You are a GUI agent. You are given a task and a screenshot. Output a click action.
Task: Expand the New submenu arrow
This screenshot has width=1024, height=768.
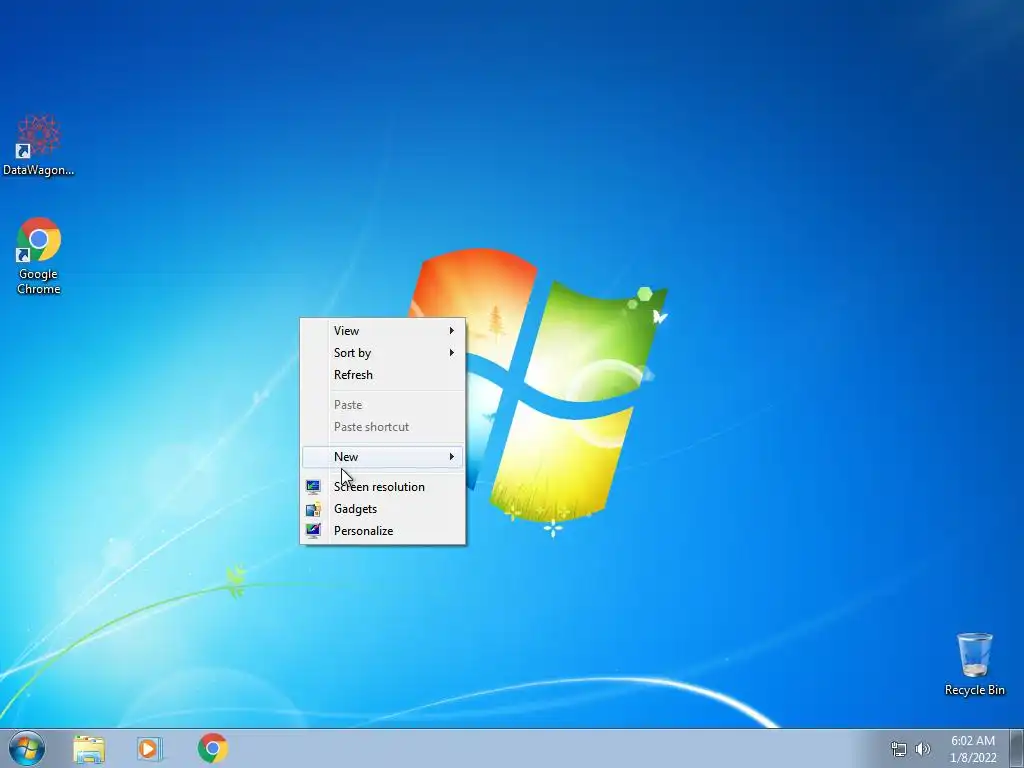click(x=451, y=456)
